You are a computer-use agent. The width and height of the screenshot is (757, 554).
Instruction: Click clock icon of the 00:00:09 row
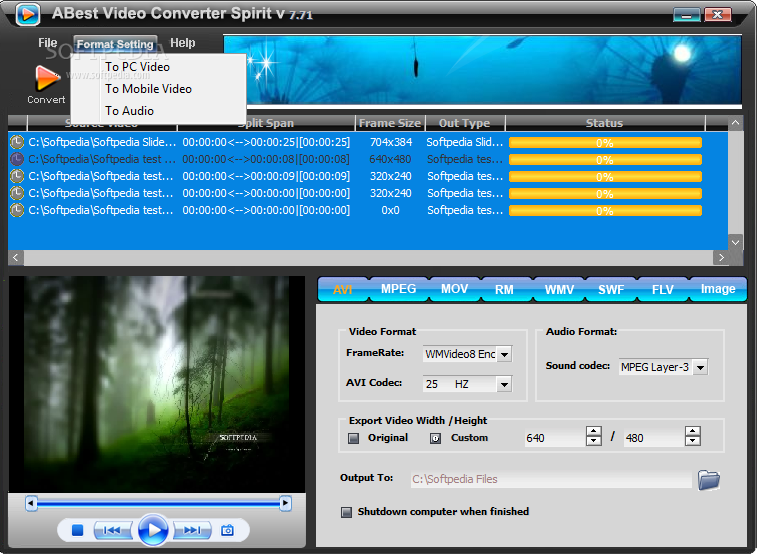coord(17,176)
